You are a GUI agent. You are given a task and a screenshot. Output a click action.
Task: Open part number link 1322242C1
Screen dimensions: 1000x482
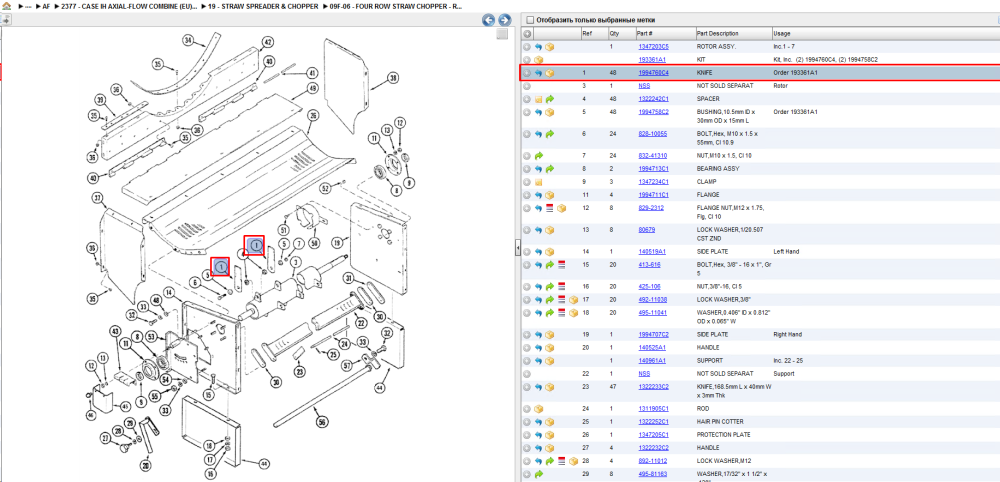[653, 99]
